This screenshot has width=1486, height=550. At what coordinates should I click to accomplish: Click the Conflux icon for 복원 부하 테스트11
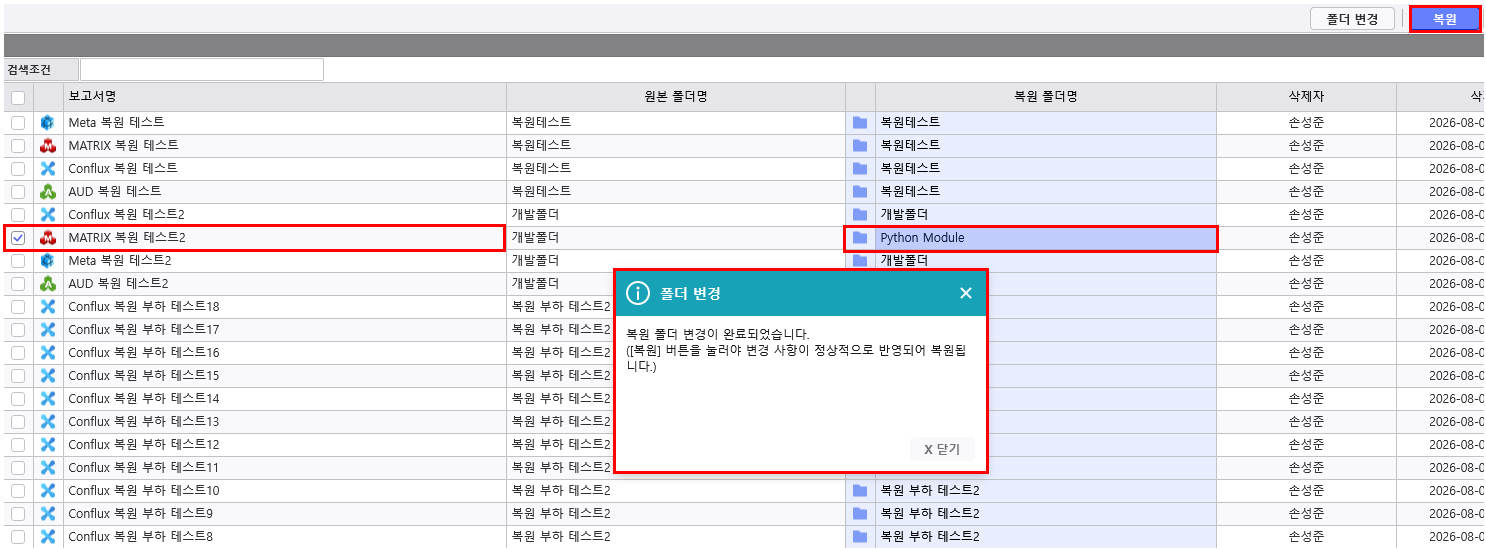(48, 467)
